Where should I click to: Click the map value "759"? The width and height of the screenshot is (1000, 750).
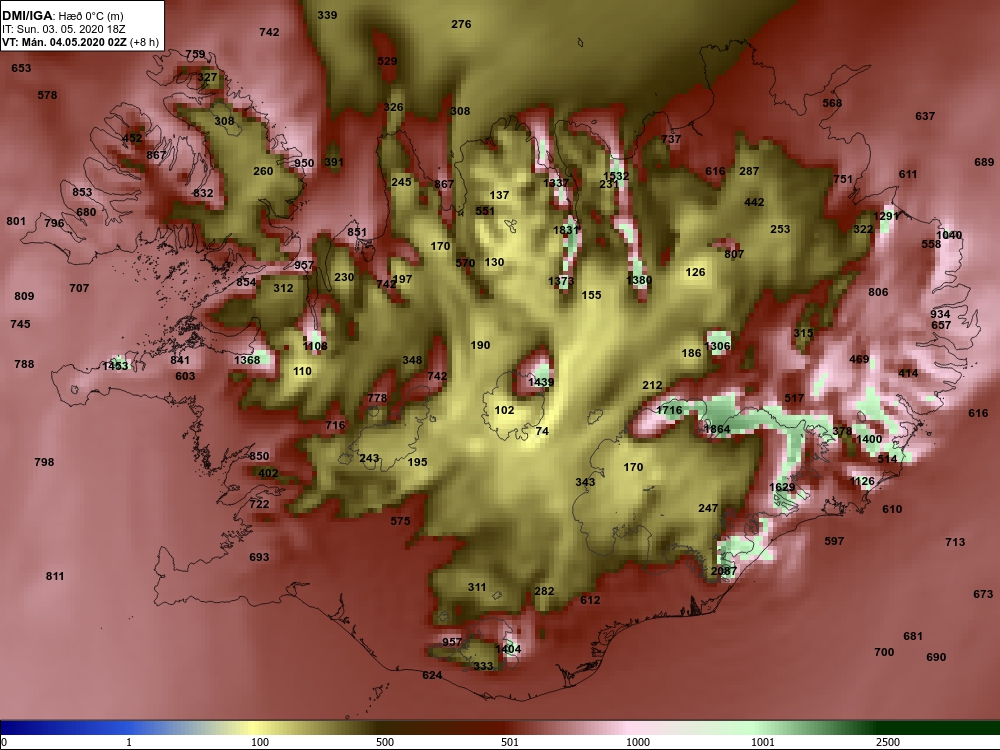click(196, 55)
